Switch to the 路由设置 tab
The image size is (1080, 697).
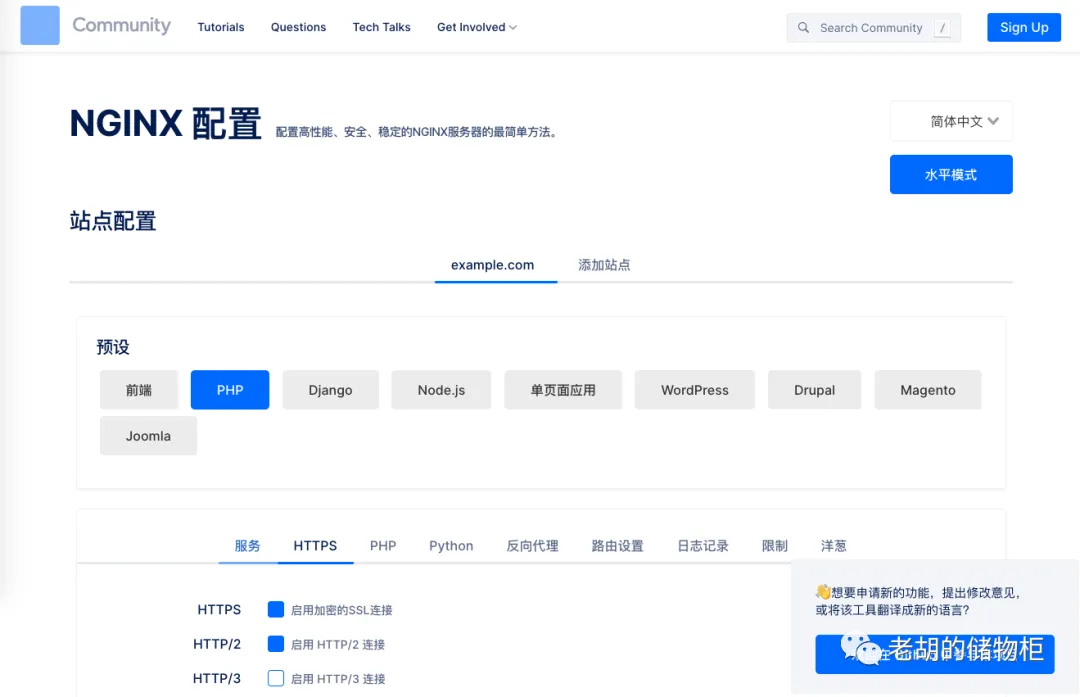click(617, 546)
